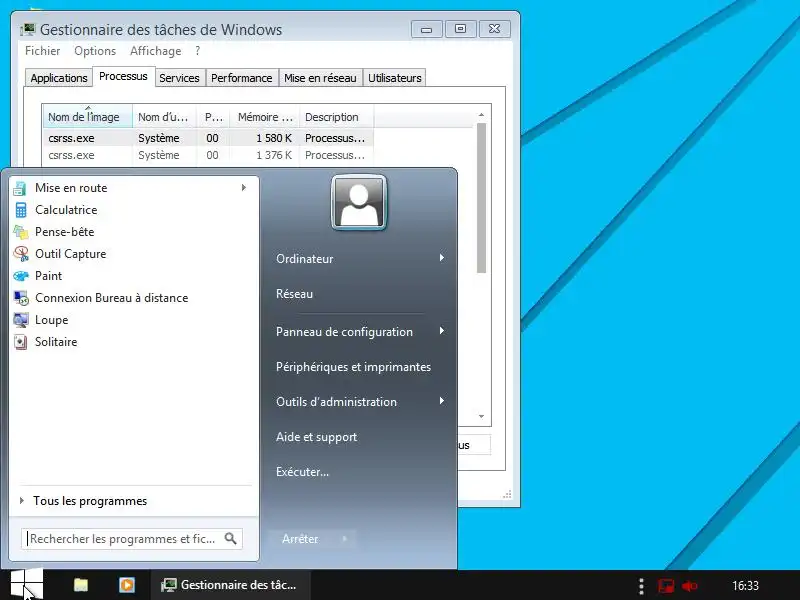Open the shutdown options arrow beside Arrêter

click(x=345, y=538)
